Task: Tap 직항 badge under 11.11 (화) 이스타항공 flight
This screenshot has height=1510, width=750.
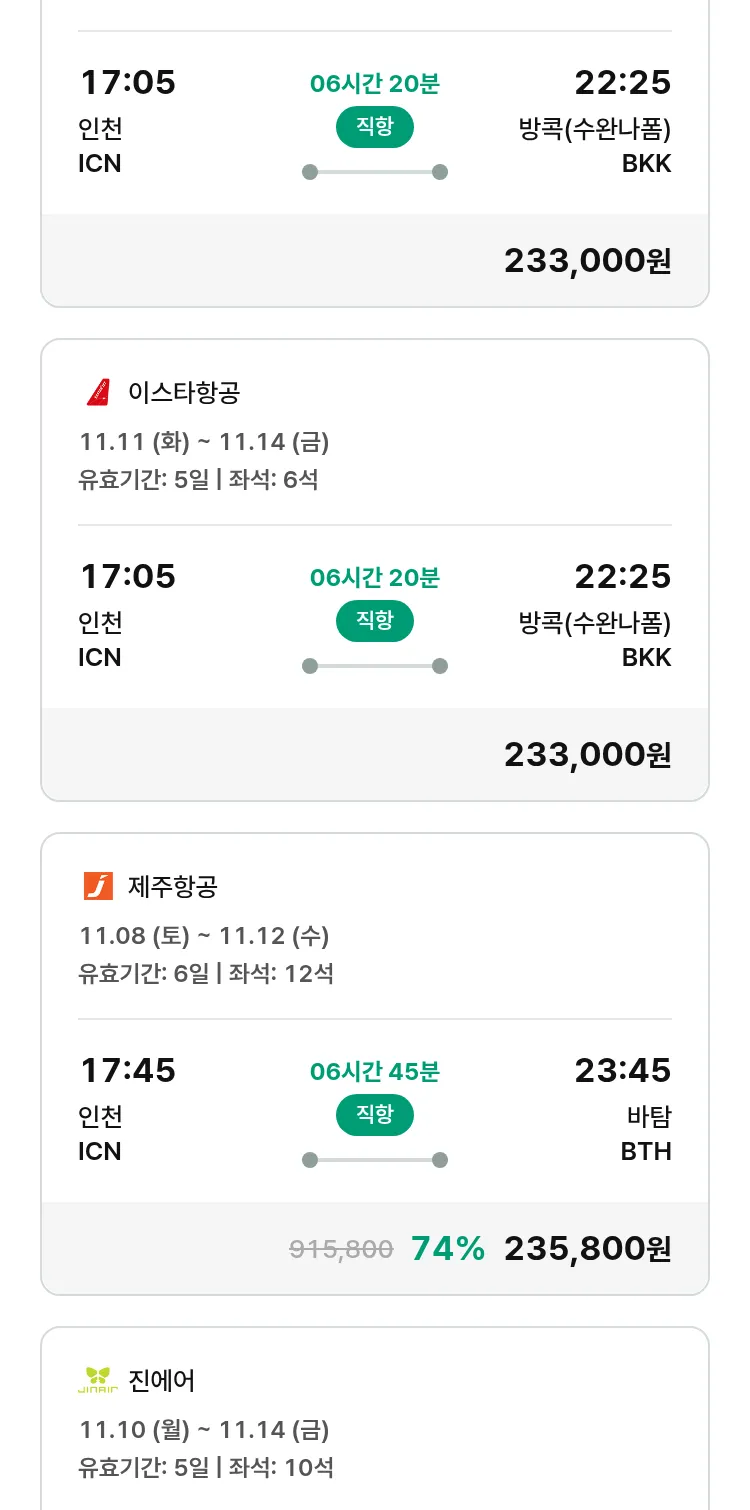Action: pos(374,621)
